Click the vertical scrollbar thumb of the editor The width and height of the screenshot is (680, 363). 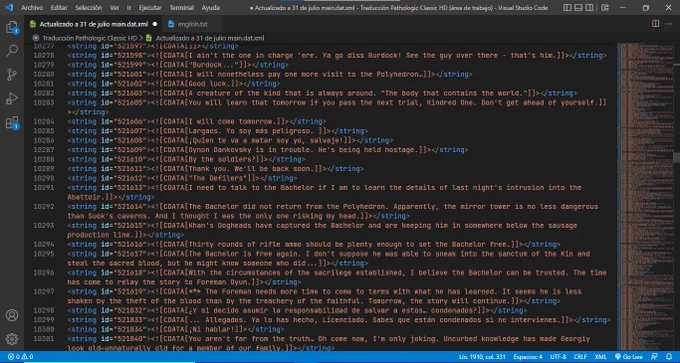coord(677,157)
